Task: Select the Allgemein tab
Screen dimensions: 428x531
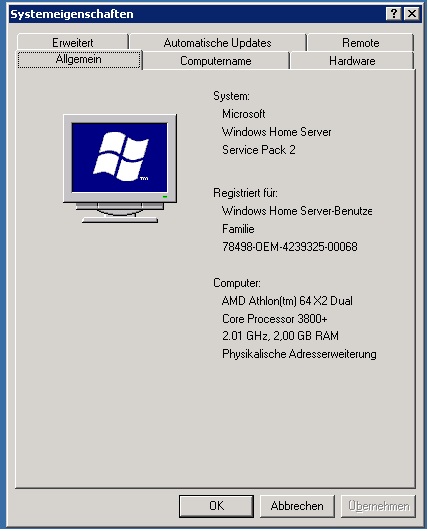Action: [x=79, y=60]
